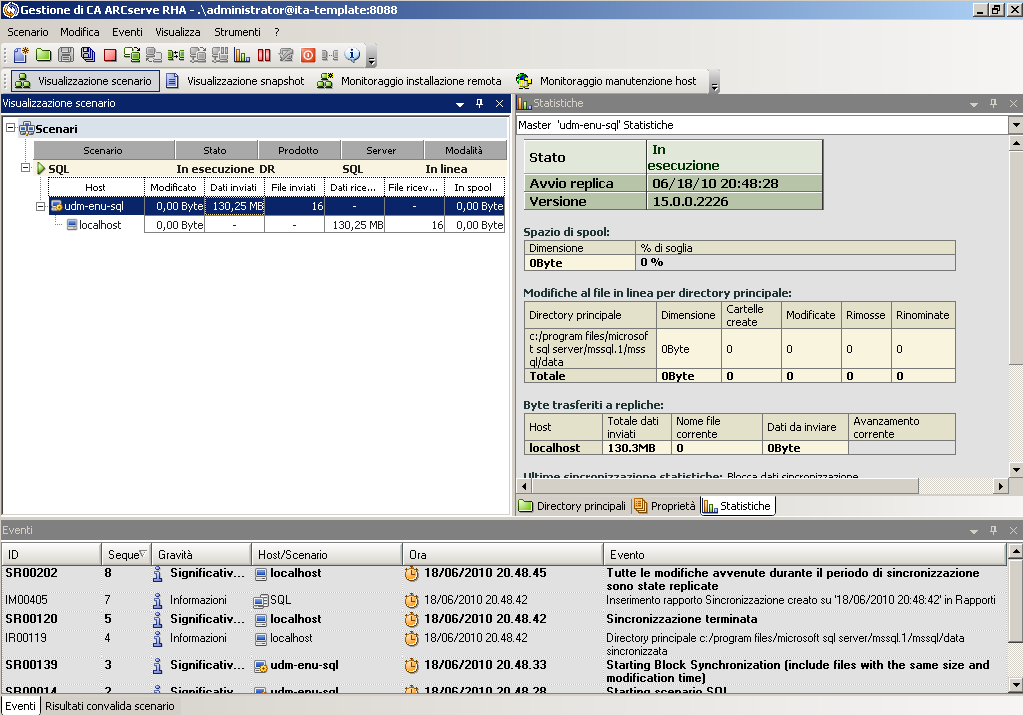Click the statistics horizontal scrollbar thumb
The height and width of the screenshot is (715, 1023).
tap(724, 486)
